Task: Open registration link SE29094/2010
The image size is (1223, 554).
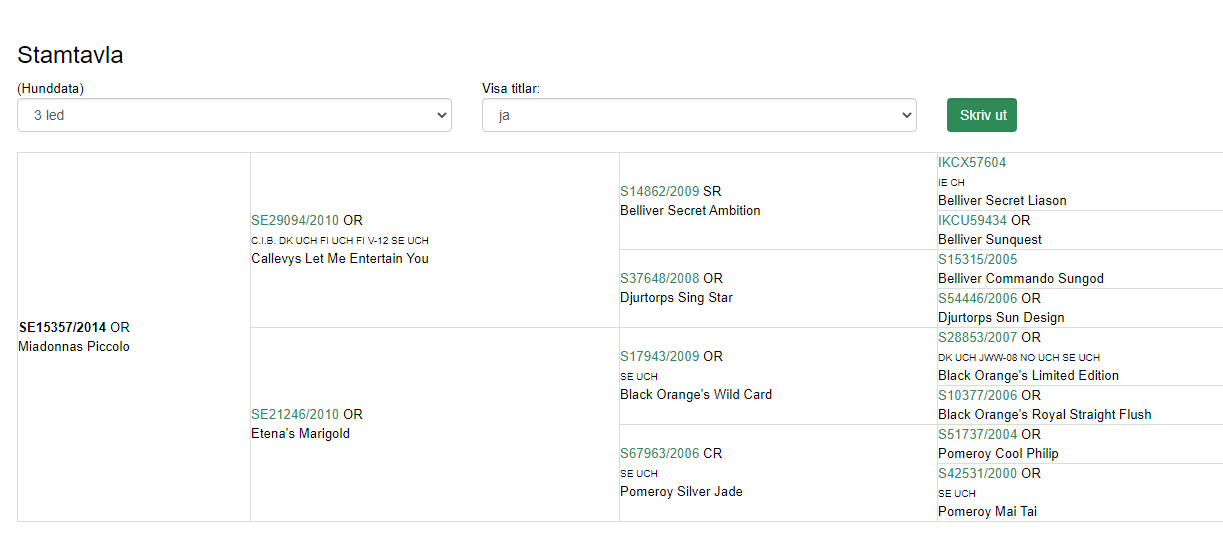Action: tap(294, 220)
